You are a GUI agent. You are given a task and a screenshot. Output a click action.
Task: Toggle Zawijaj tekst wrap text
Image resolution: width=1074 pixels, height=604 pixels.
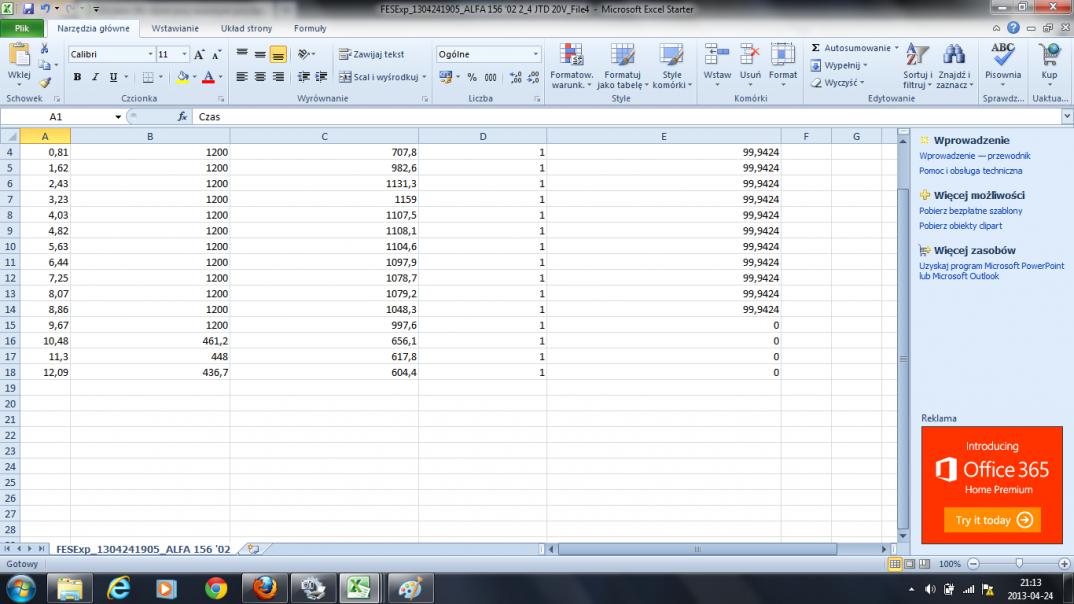pyautogui.click(x=372, y=54)
